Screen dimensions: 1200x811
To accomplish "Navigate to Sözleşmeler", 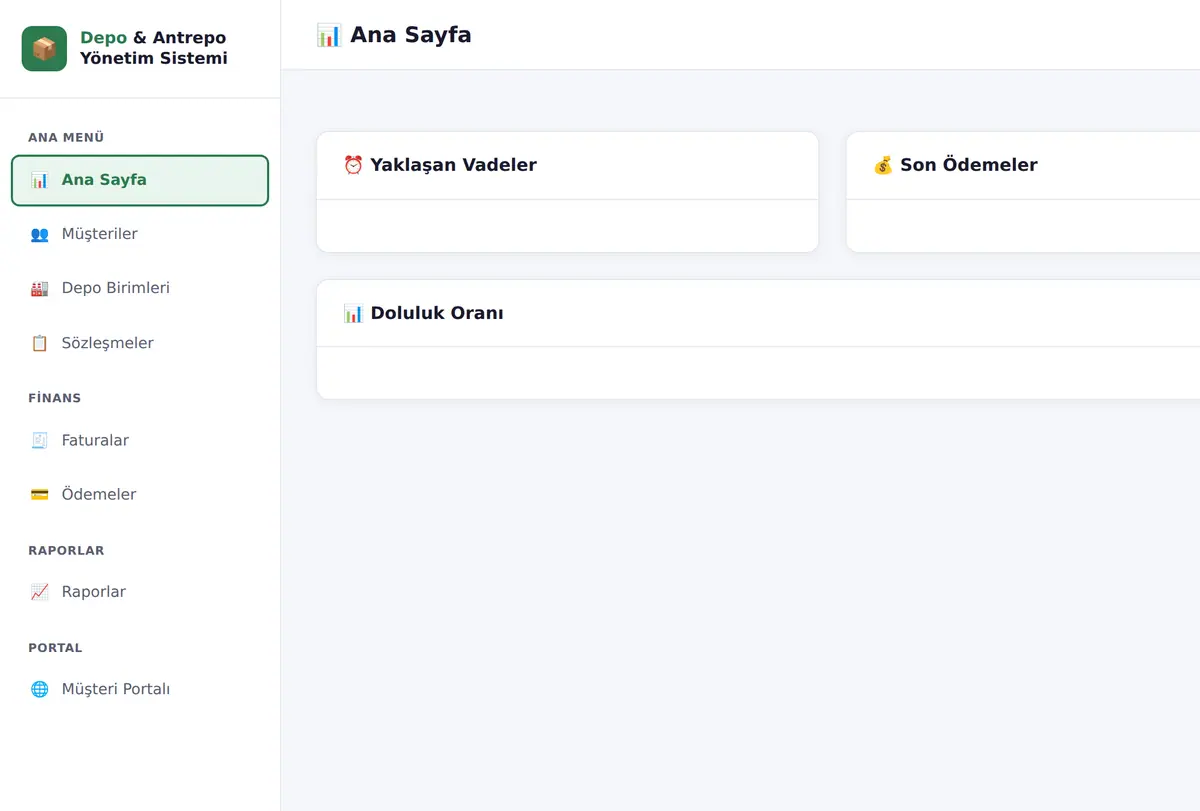I will pos(140,343).
